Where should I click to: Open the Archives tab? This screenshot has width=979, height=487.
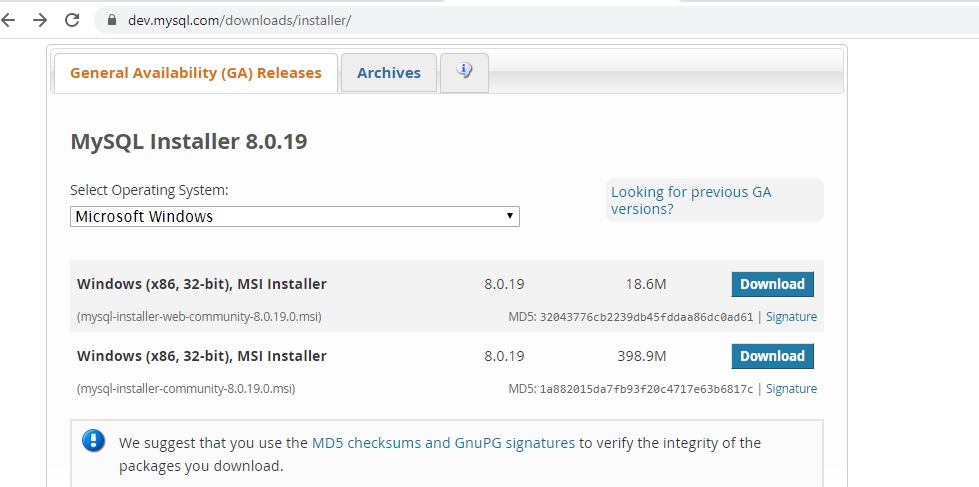[x=388, y=73]
